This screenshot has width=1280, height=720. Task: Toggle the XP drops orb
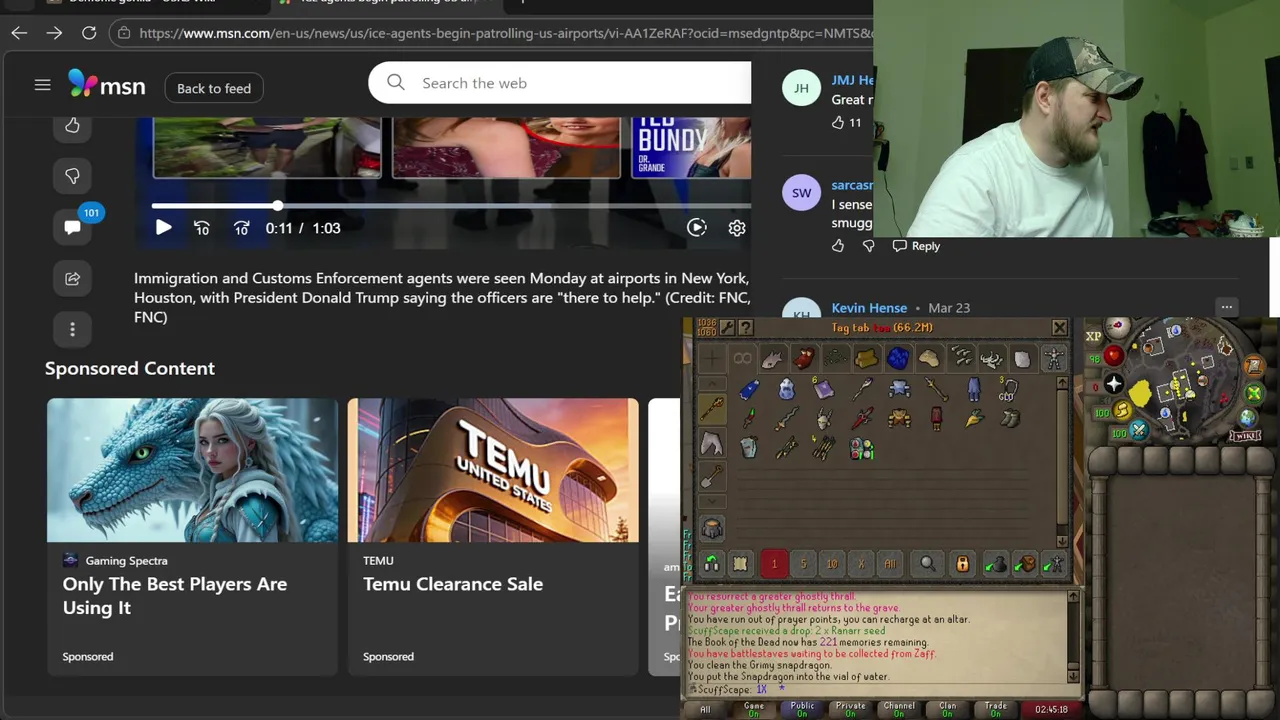1093,337
